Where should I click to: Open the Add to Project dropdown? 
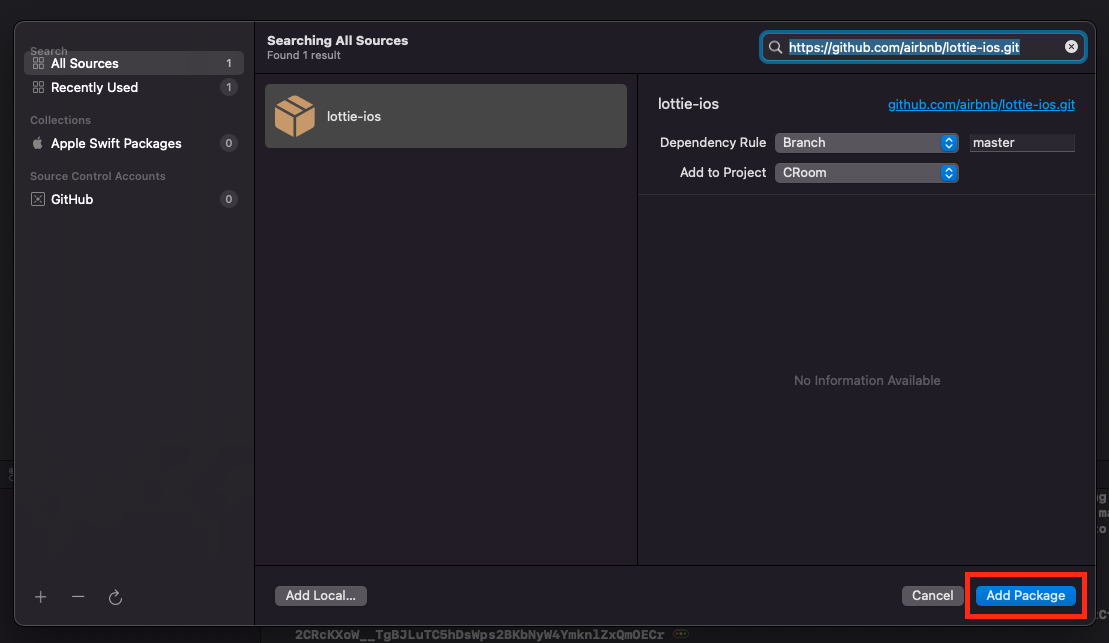pyautogui.click(x=866, y=173)
